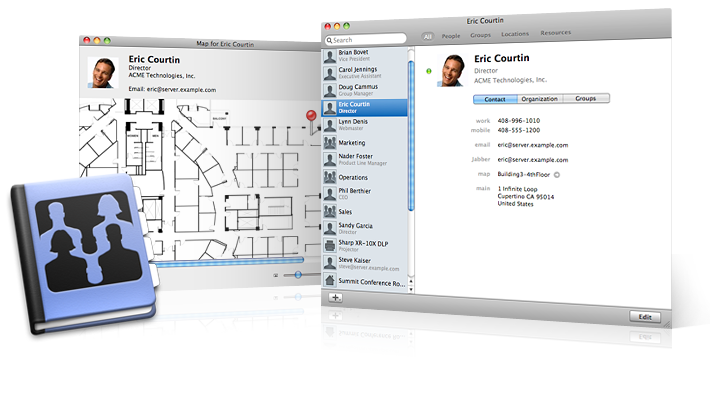Screen dimensions: 710x400
Task: Click the Map window green zoom button
Action: pos(107,41)
